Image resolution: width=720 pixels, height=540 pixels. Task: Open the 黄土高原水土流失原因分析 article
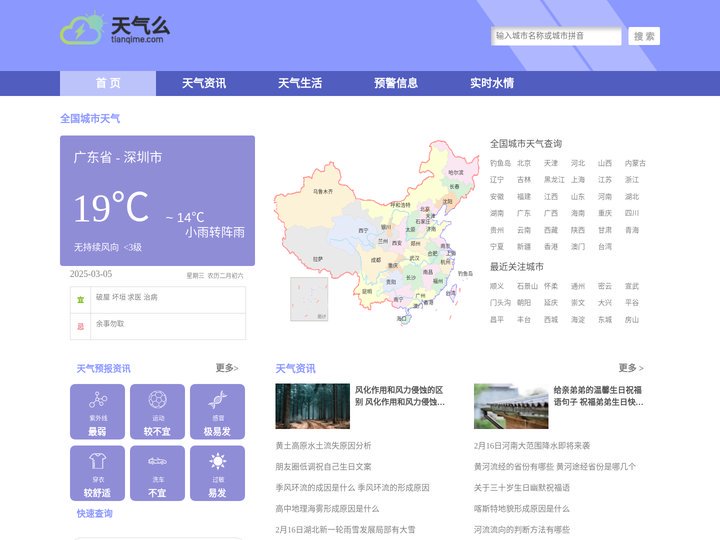(x=323, y=445)
